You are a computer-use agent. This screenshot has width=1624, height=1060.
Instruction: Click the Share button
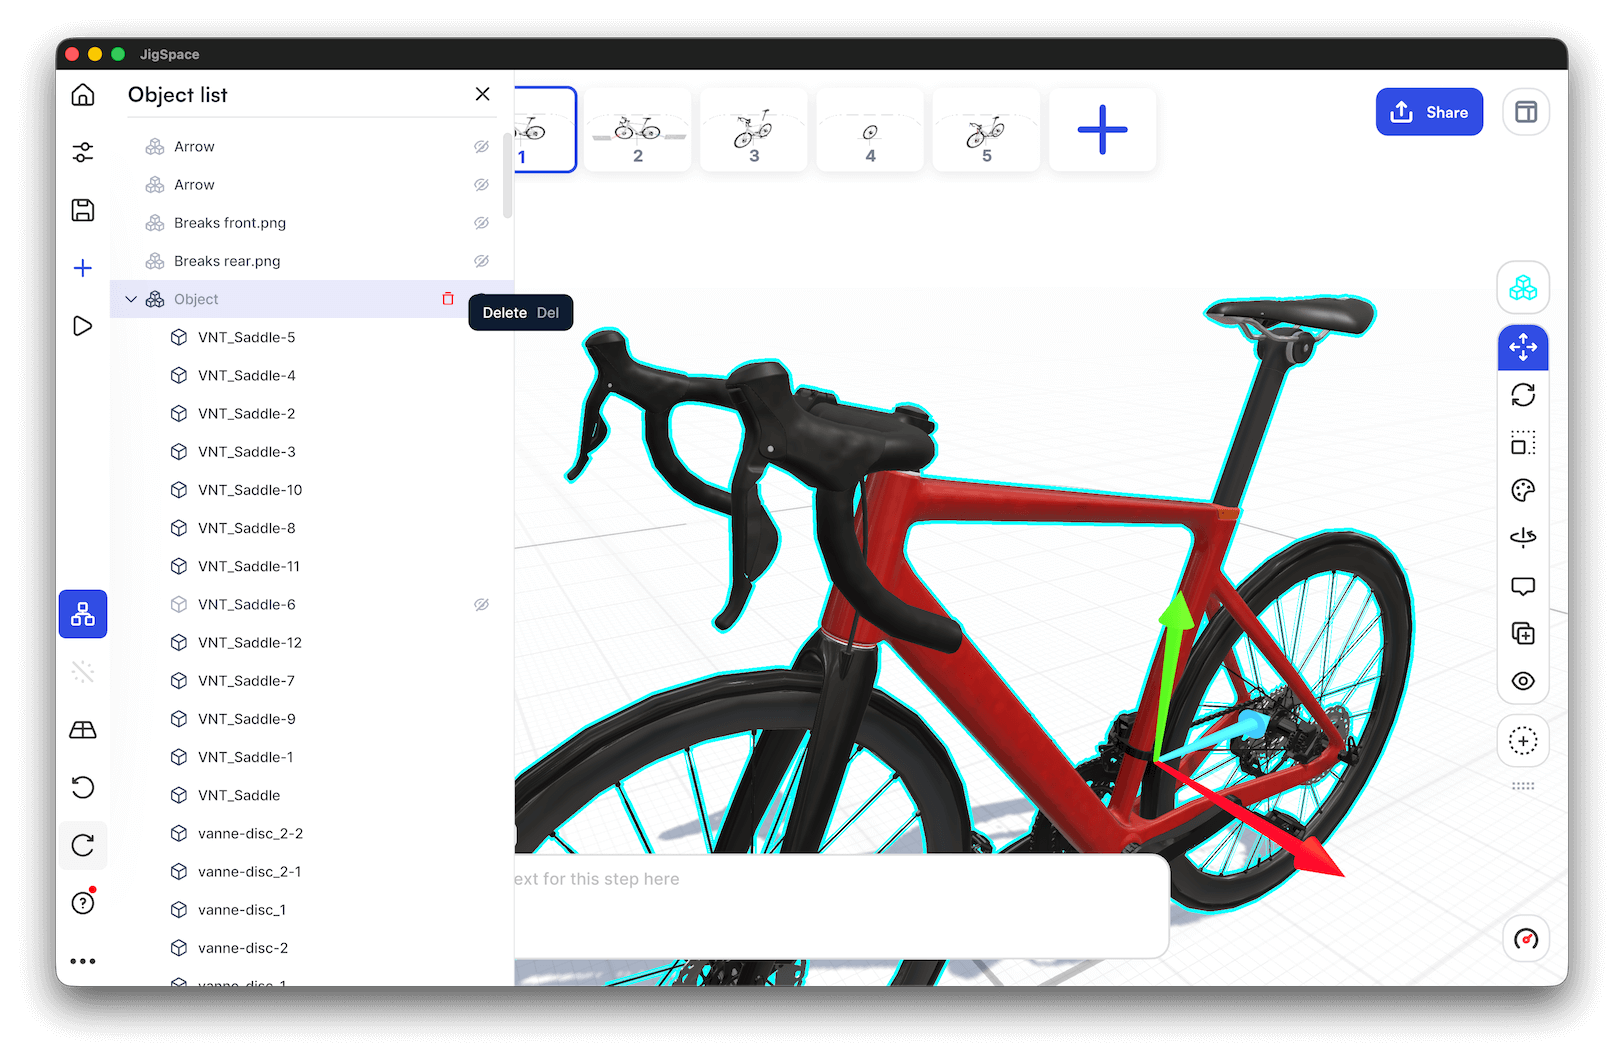(1429, 112)
